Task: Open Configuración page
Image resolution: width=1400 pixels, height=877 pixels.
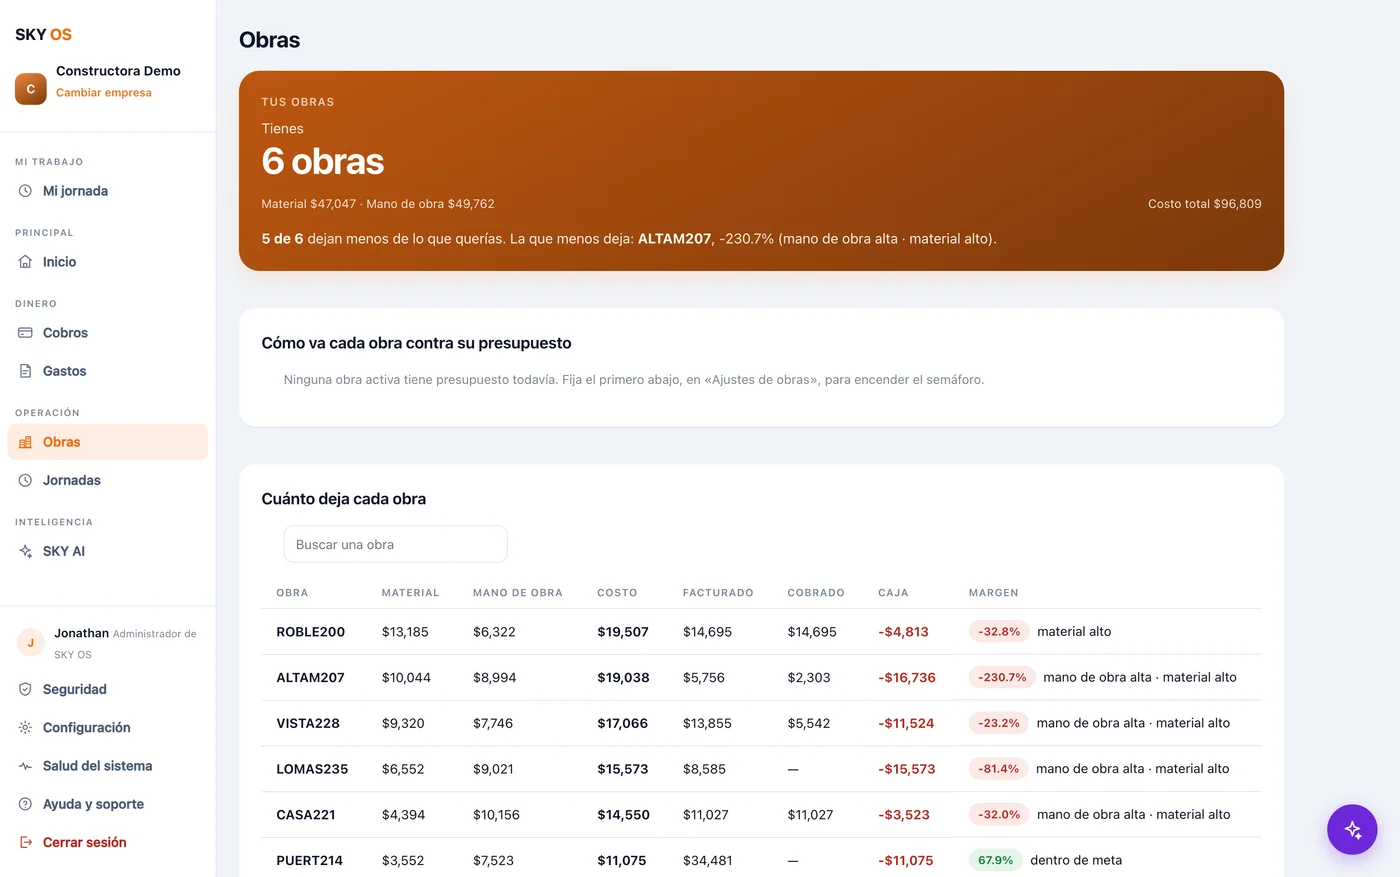Action: (108, 727)
